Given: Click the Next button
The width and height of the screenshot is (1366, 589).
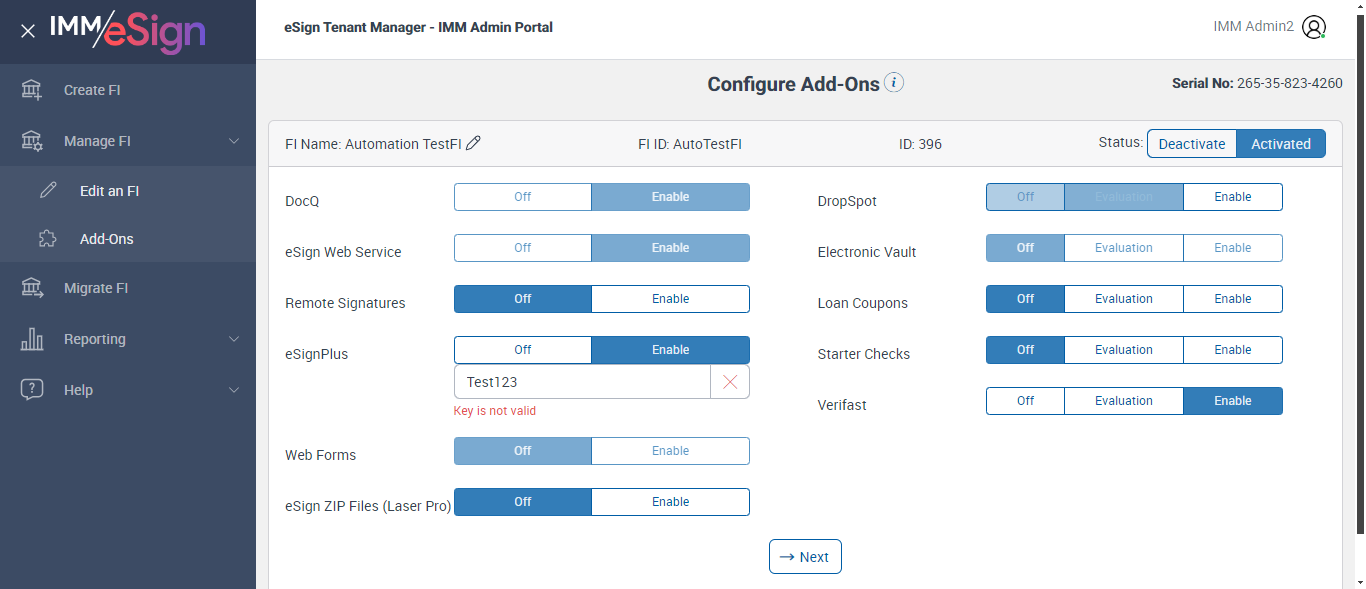Looking at the screenshot, I should point(805,557).
